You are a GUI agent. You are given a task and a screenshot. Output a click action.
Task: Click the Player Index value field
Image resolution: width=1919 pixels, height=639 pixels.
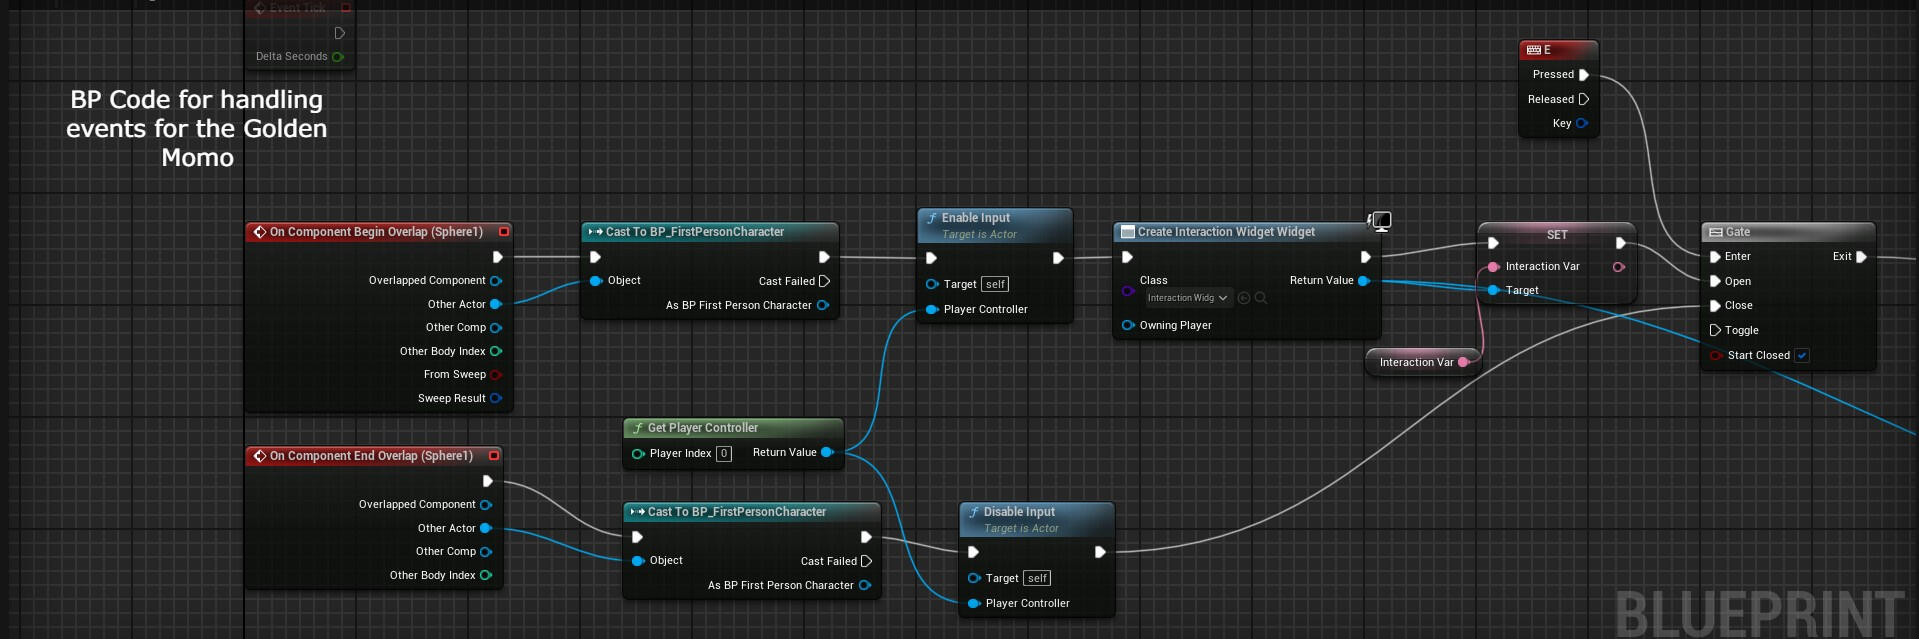point(724,453)
